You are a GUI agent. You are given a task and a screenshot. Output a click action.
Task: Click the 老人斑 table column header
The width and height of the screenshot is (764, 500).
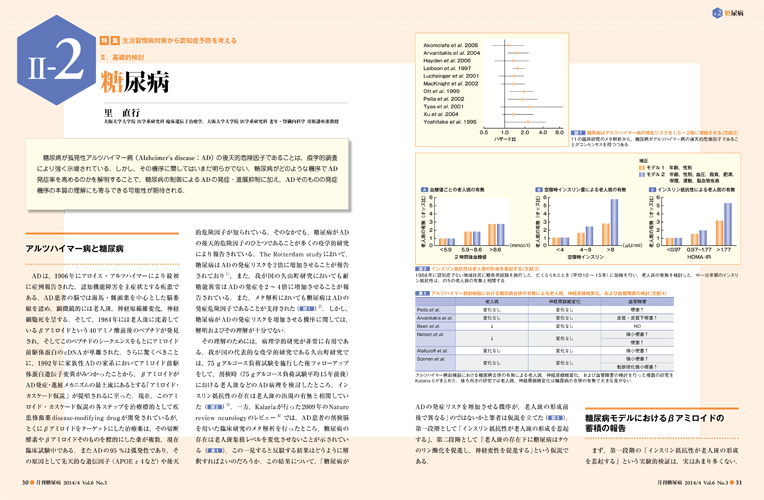pyautogui.click(x=492, y=302)
